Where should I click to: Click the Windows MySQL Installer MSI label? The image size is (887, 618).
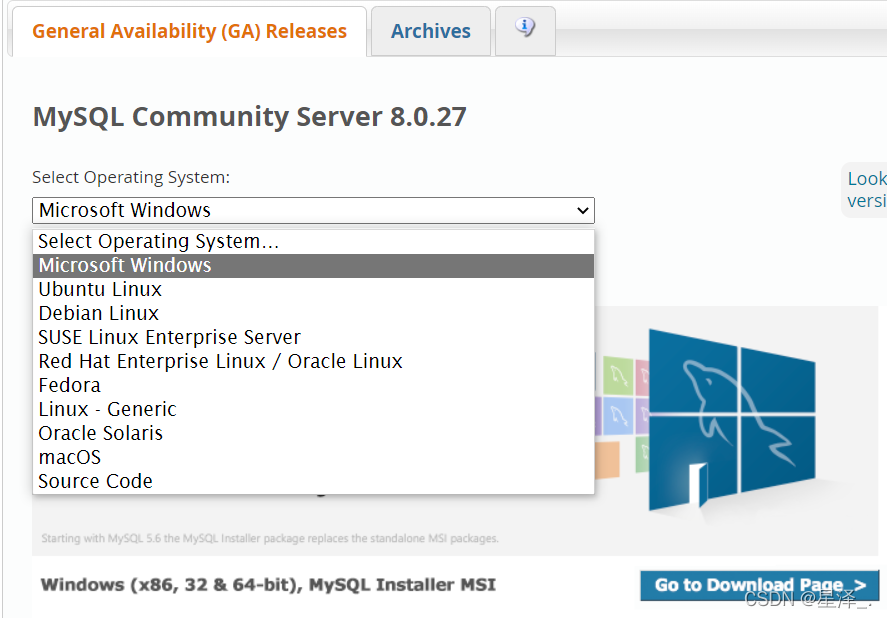pos(268,584)
